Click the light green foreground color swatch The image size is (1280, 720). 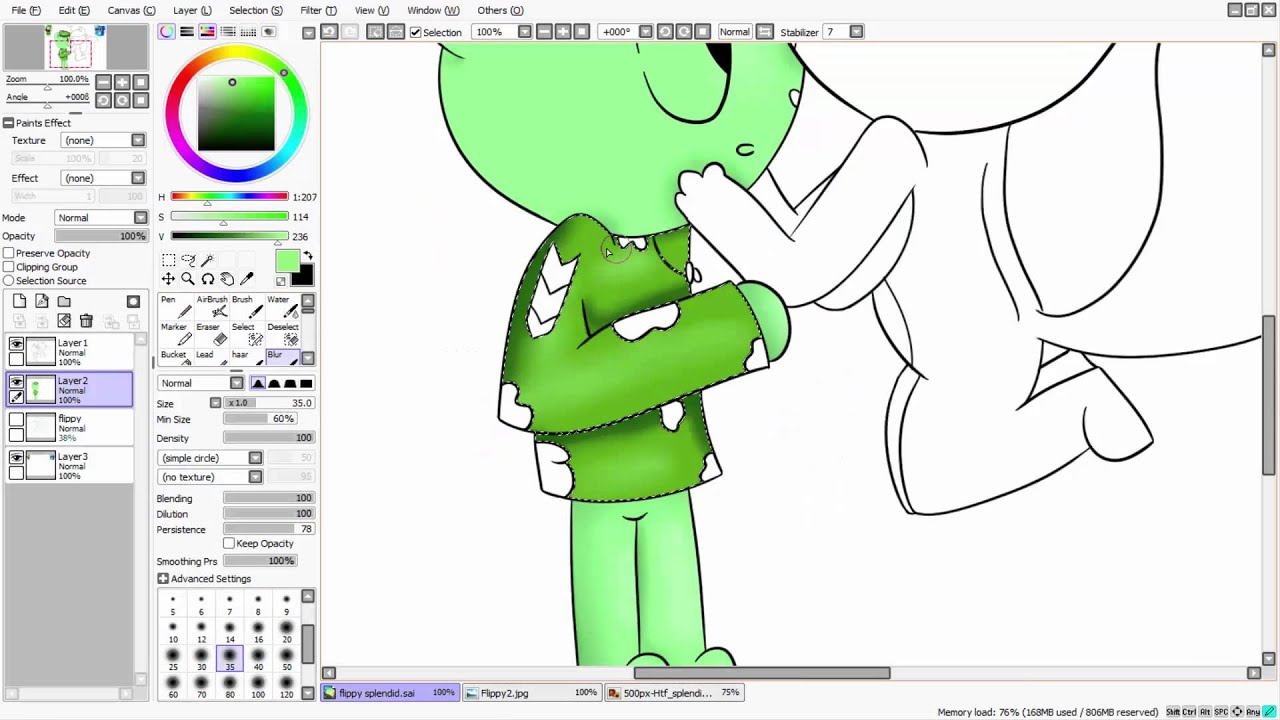pyautogui.click(x=286, y=262)
